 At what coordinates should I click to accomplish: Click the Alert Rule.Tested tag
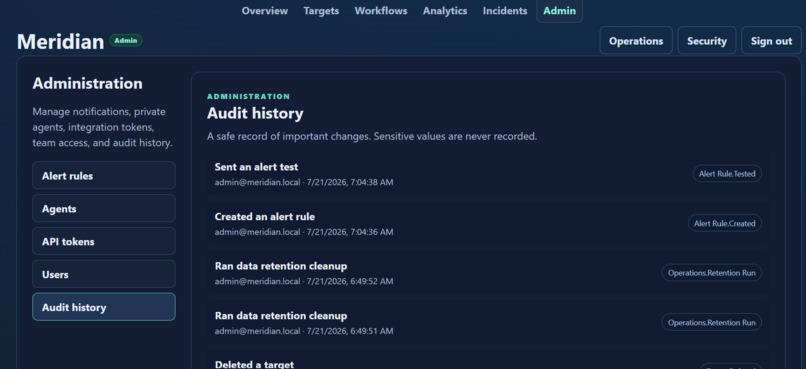[x=727, y=174]
